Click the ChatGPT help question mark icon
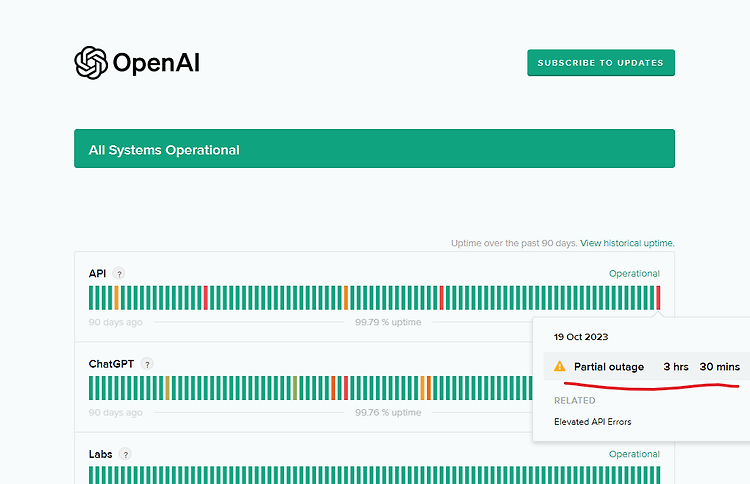Screen dimensions: 750x484 (147, 364)
